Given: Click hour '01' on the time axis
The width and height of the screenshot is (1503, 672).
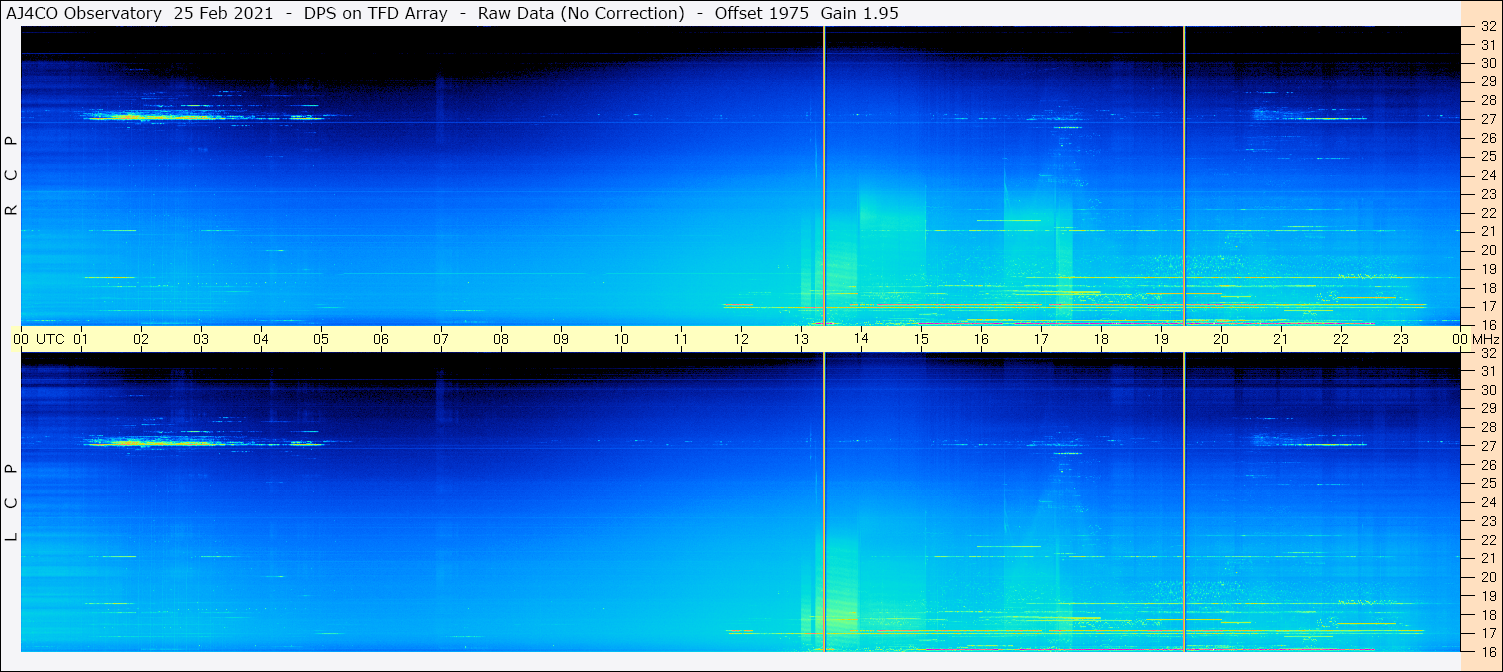Looking at the screenshot, I should [81, 339].
